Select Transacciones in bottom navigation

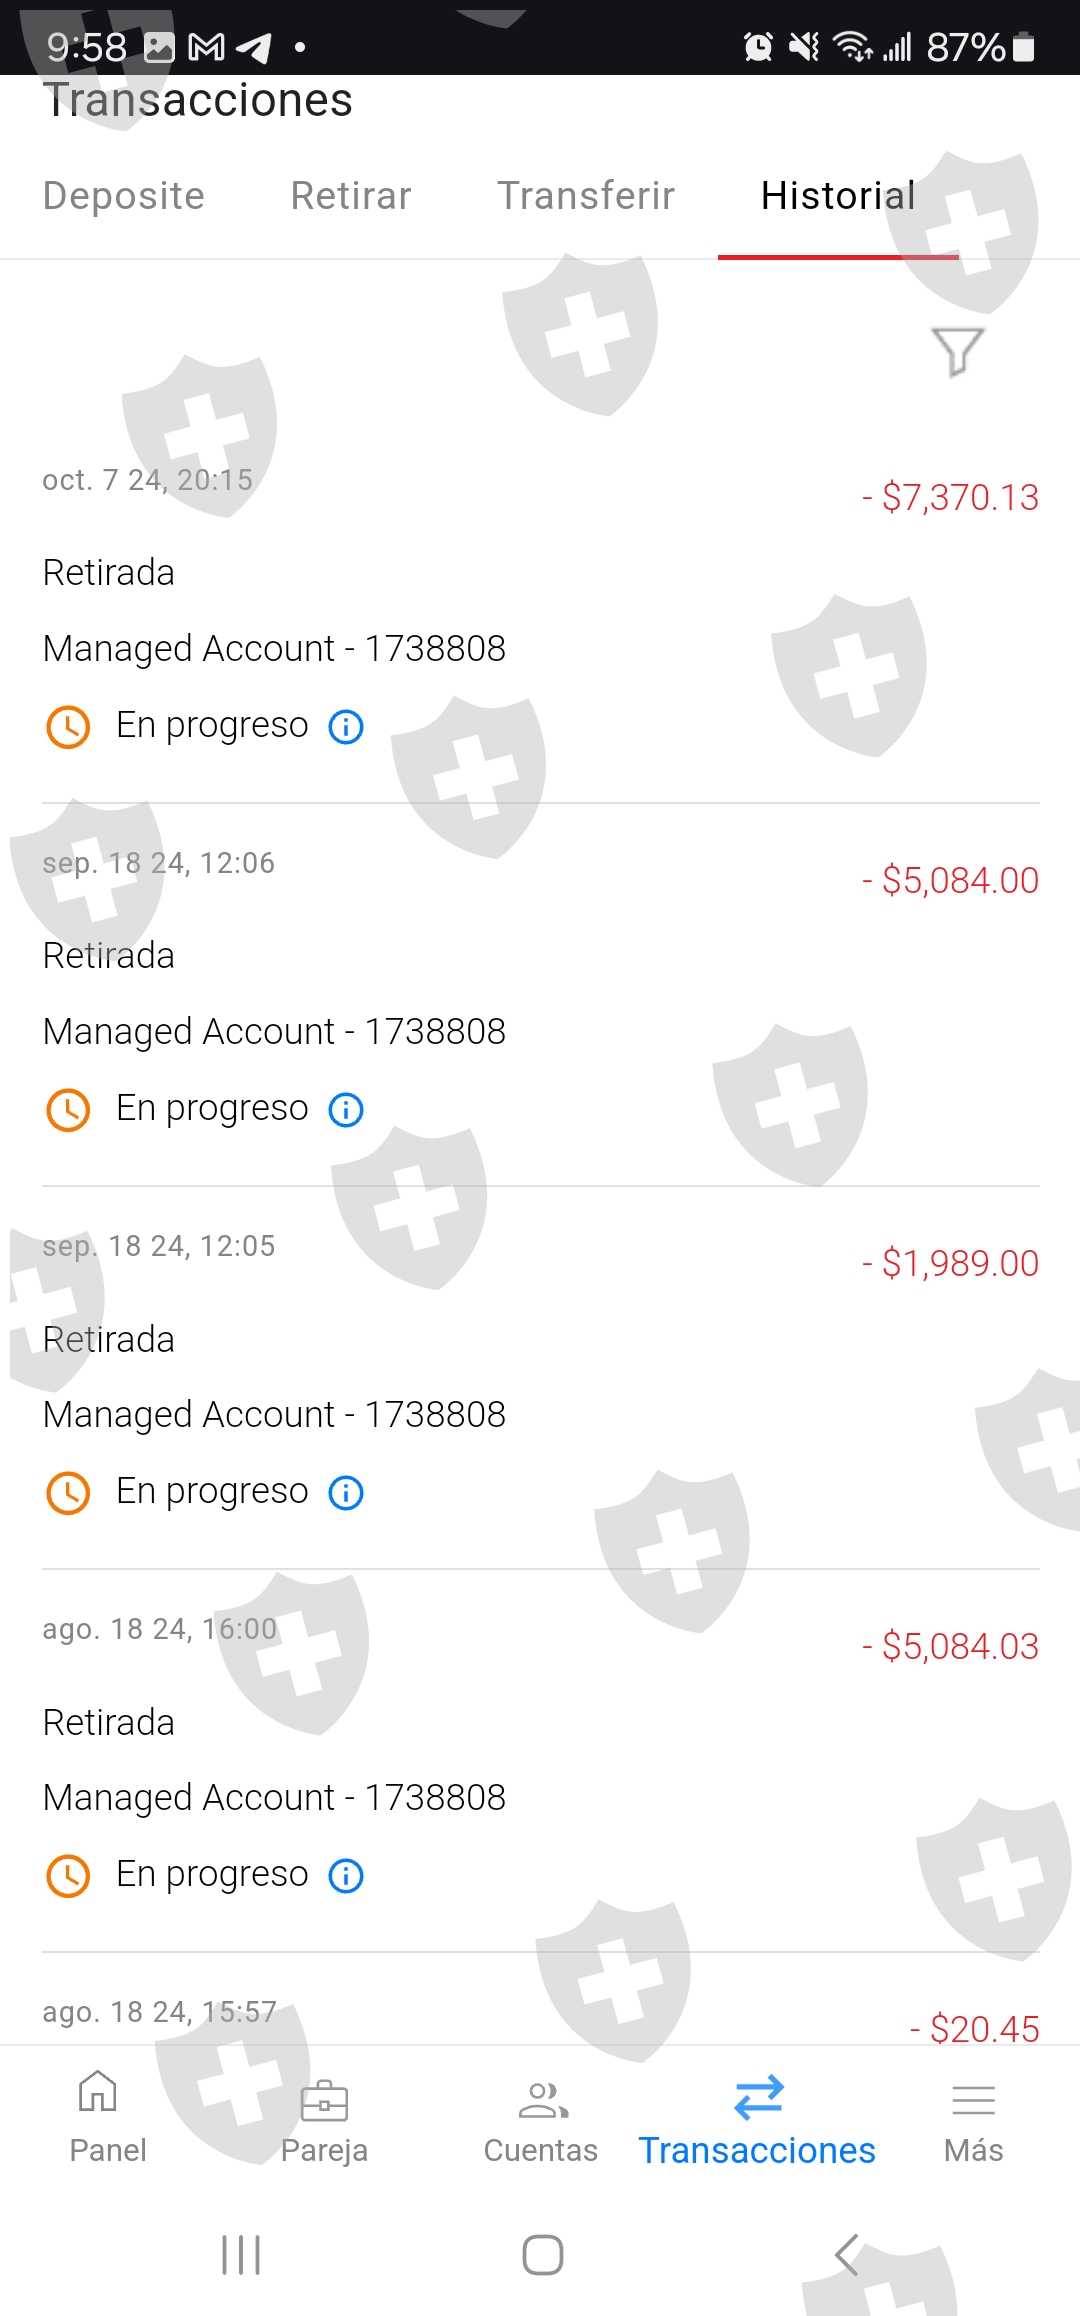click(x=757, y=2120)
